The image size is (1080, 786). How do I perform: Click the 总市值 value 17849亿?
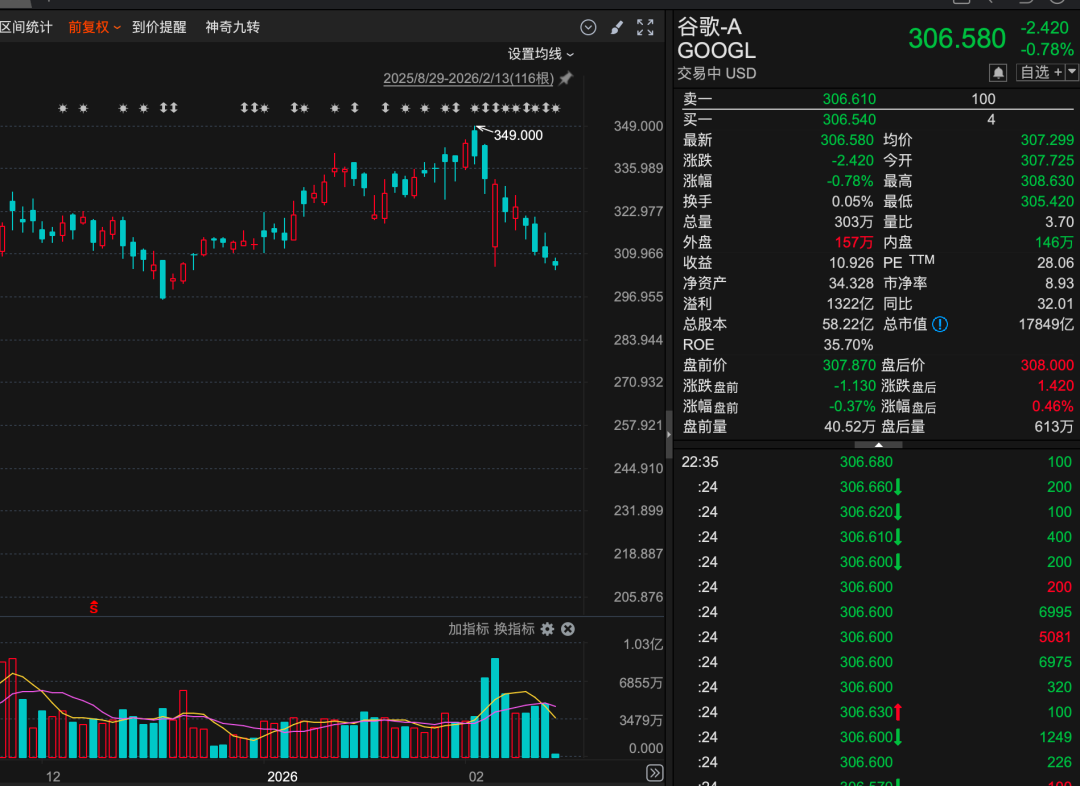coord(1046,324)
